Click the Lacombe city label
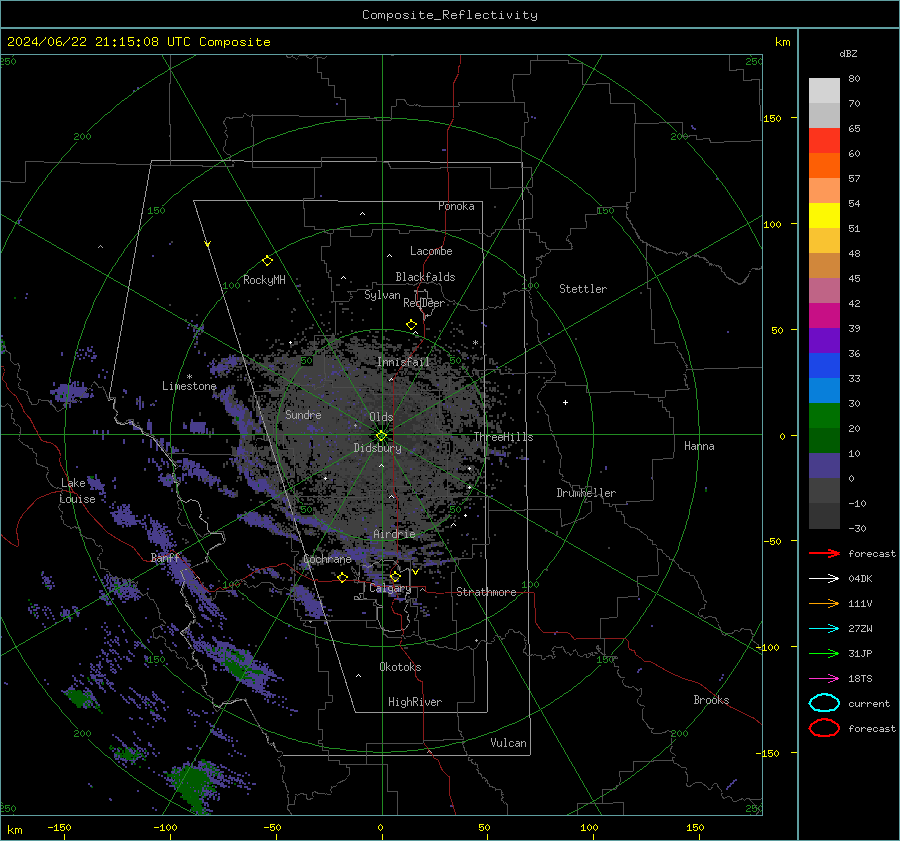Viewport: 900px width, 841px height. (431, 251)
